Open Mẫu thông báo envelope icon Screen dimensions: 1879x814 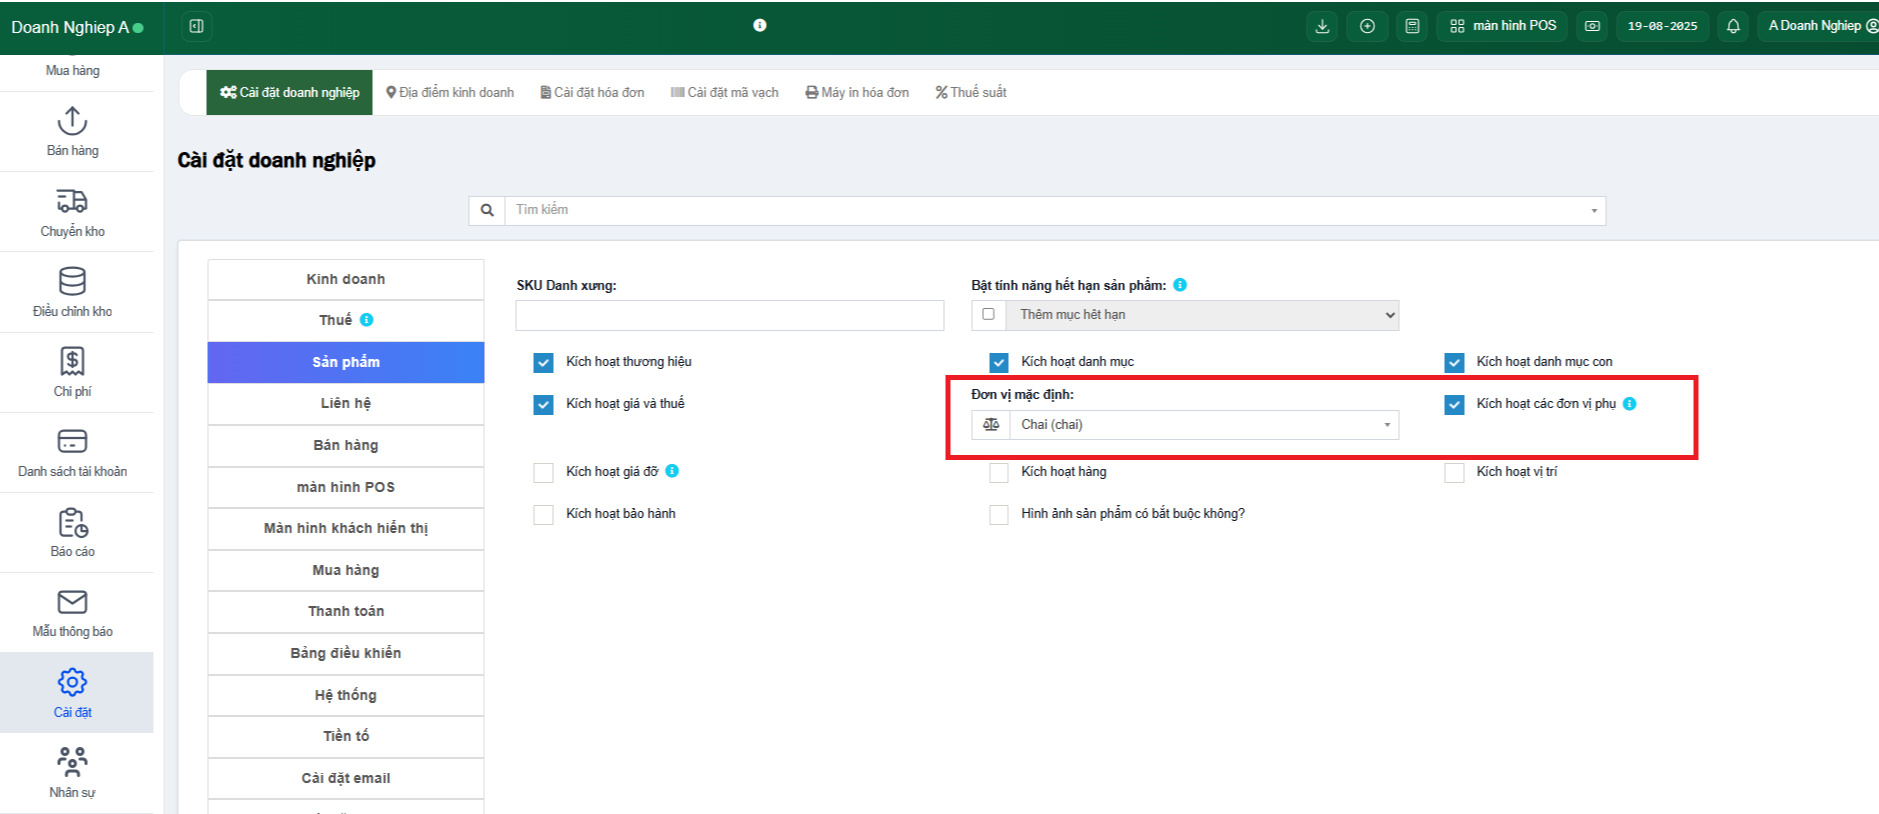[72, 602]
